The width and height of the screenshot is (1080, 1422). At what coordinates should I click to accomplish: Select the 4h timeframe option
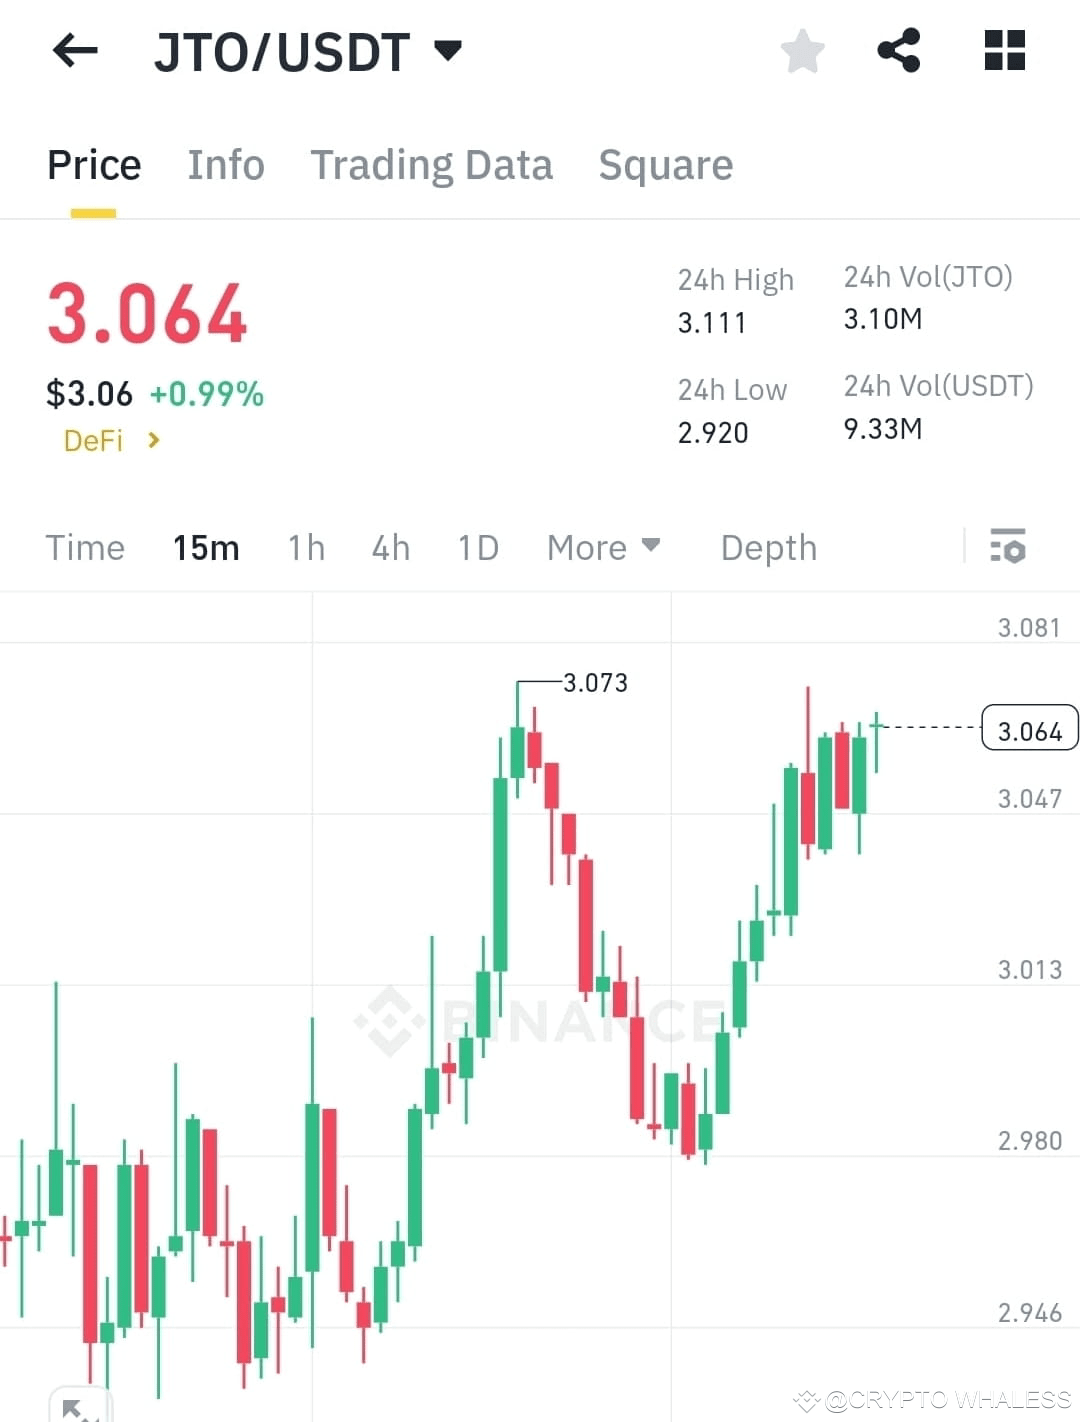[x=390, y=547]
